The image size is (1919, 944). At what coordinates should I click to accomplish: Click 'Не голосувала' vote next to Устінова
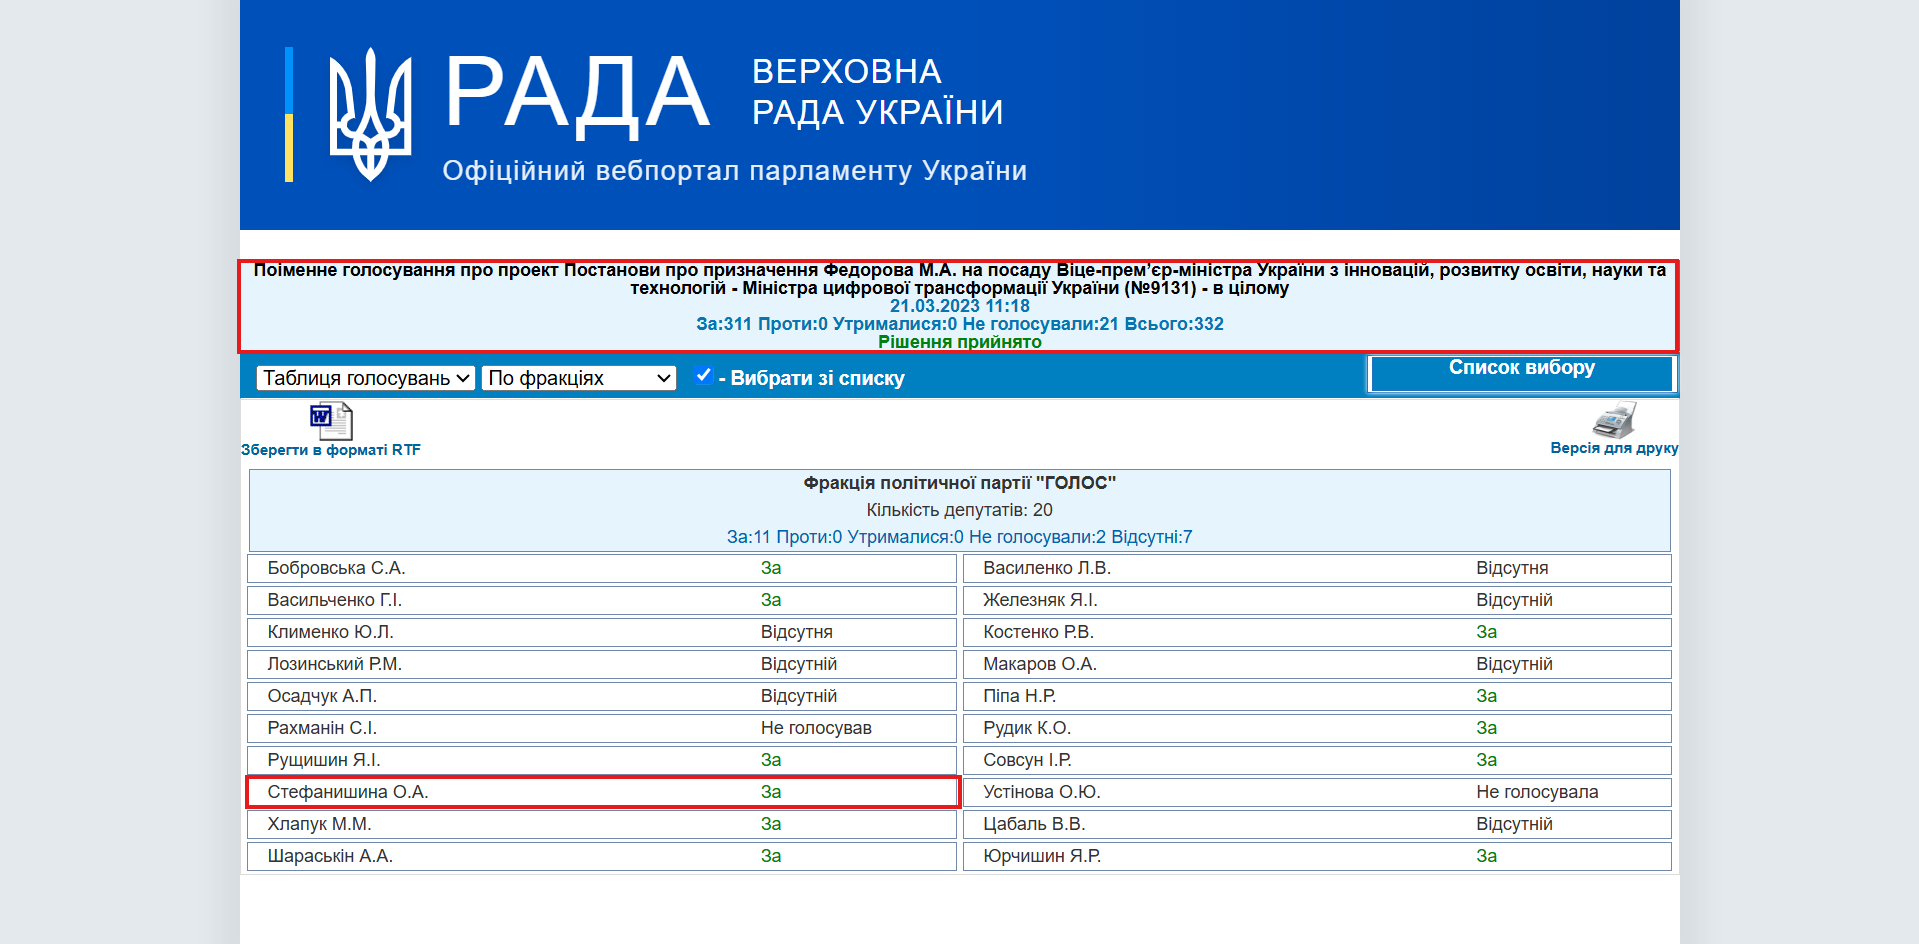coord(1537,792)
